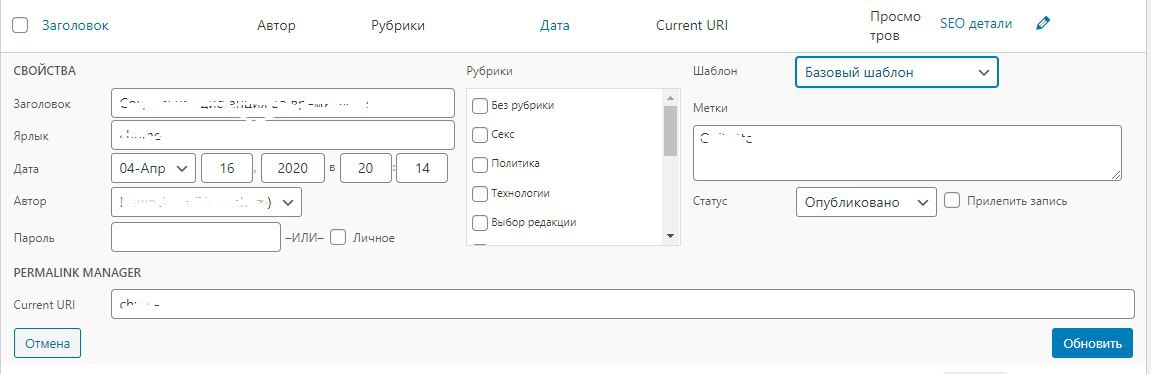
Task: Click the rubric list scroll-down arrow
Action: click(669, 237)
